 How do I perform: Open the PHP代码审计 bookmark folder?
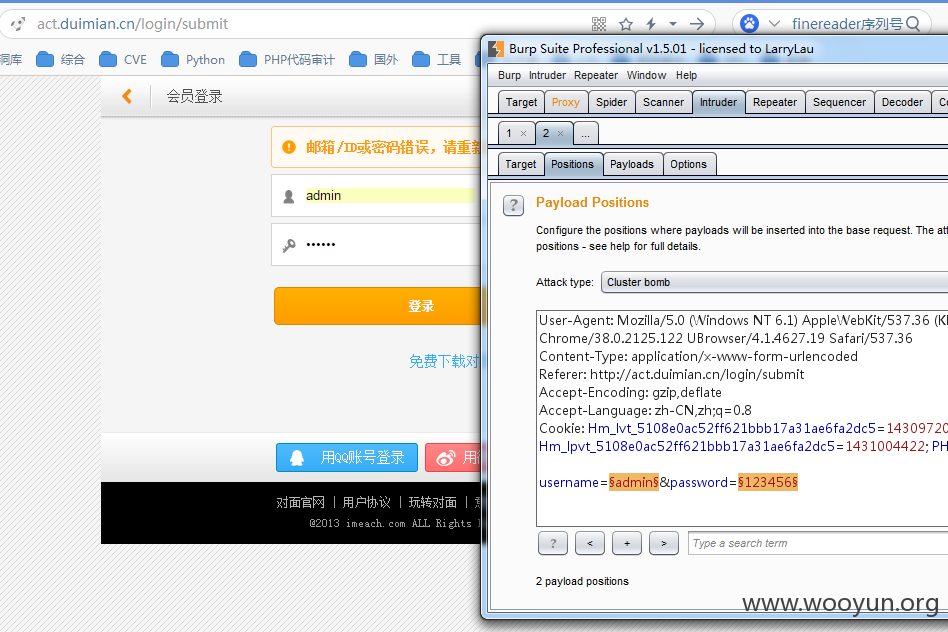click(287, 59)
